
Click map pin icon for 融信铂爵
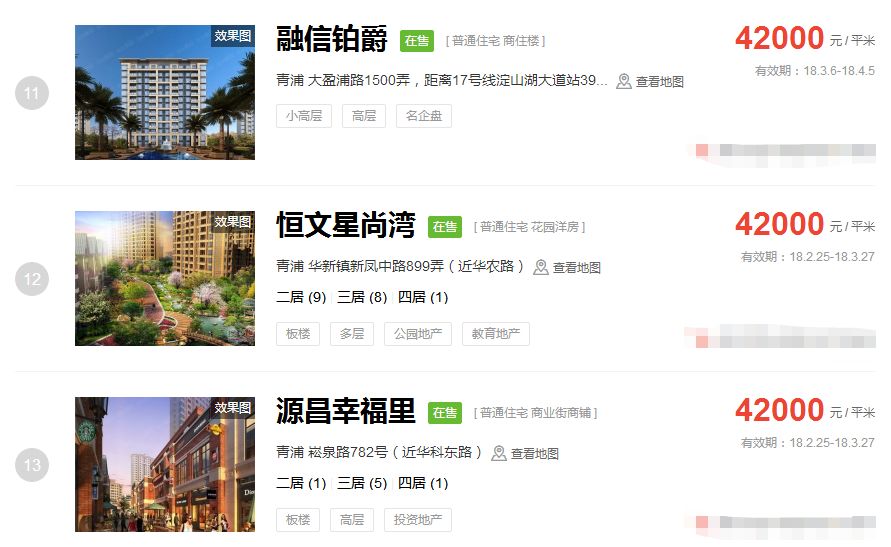click(623, 81)
